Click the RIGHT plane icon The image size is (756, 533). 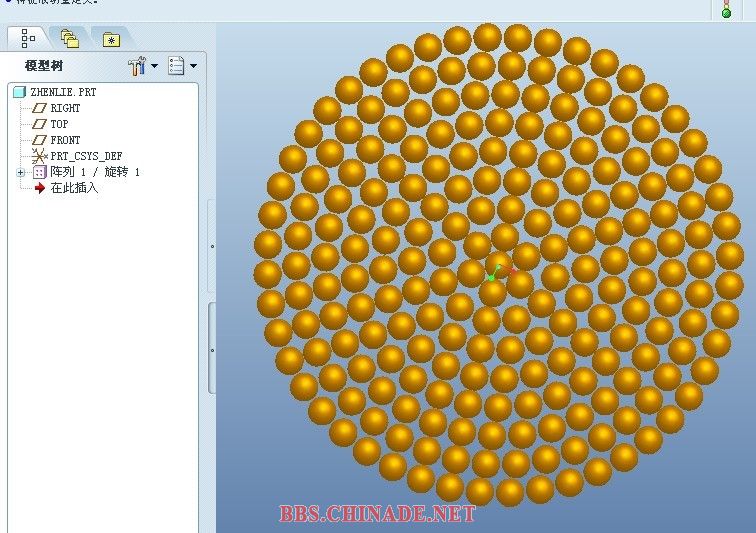point(39,108)
